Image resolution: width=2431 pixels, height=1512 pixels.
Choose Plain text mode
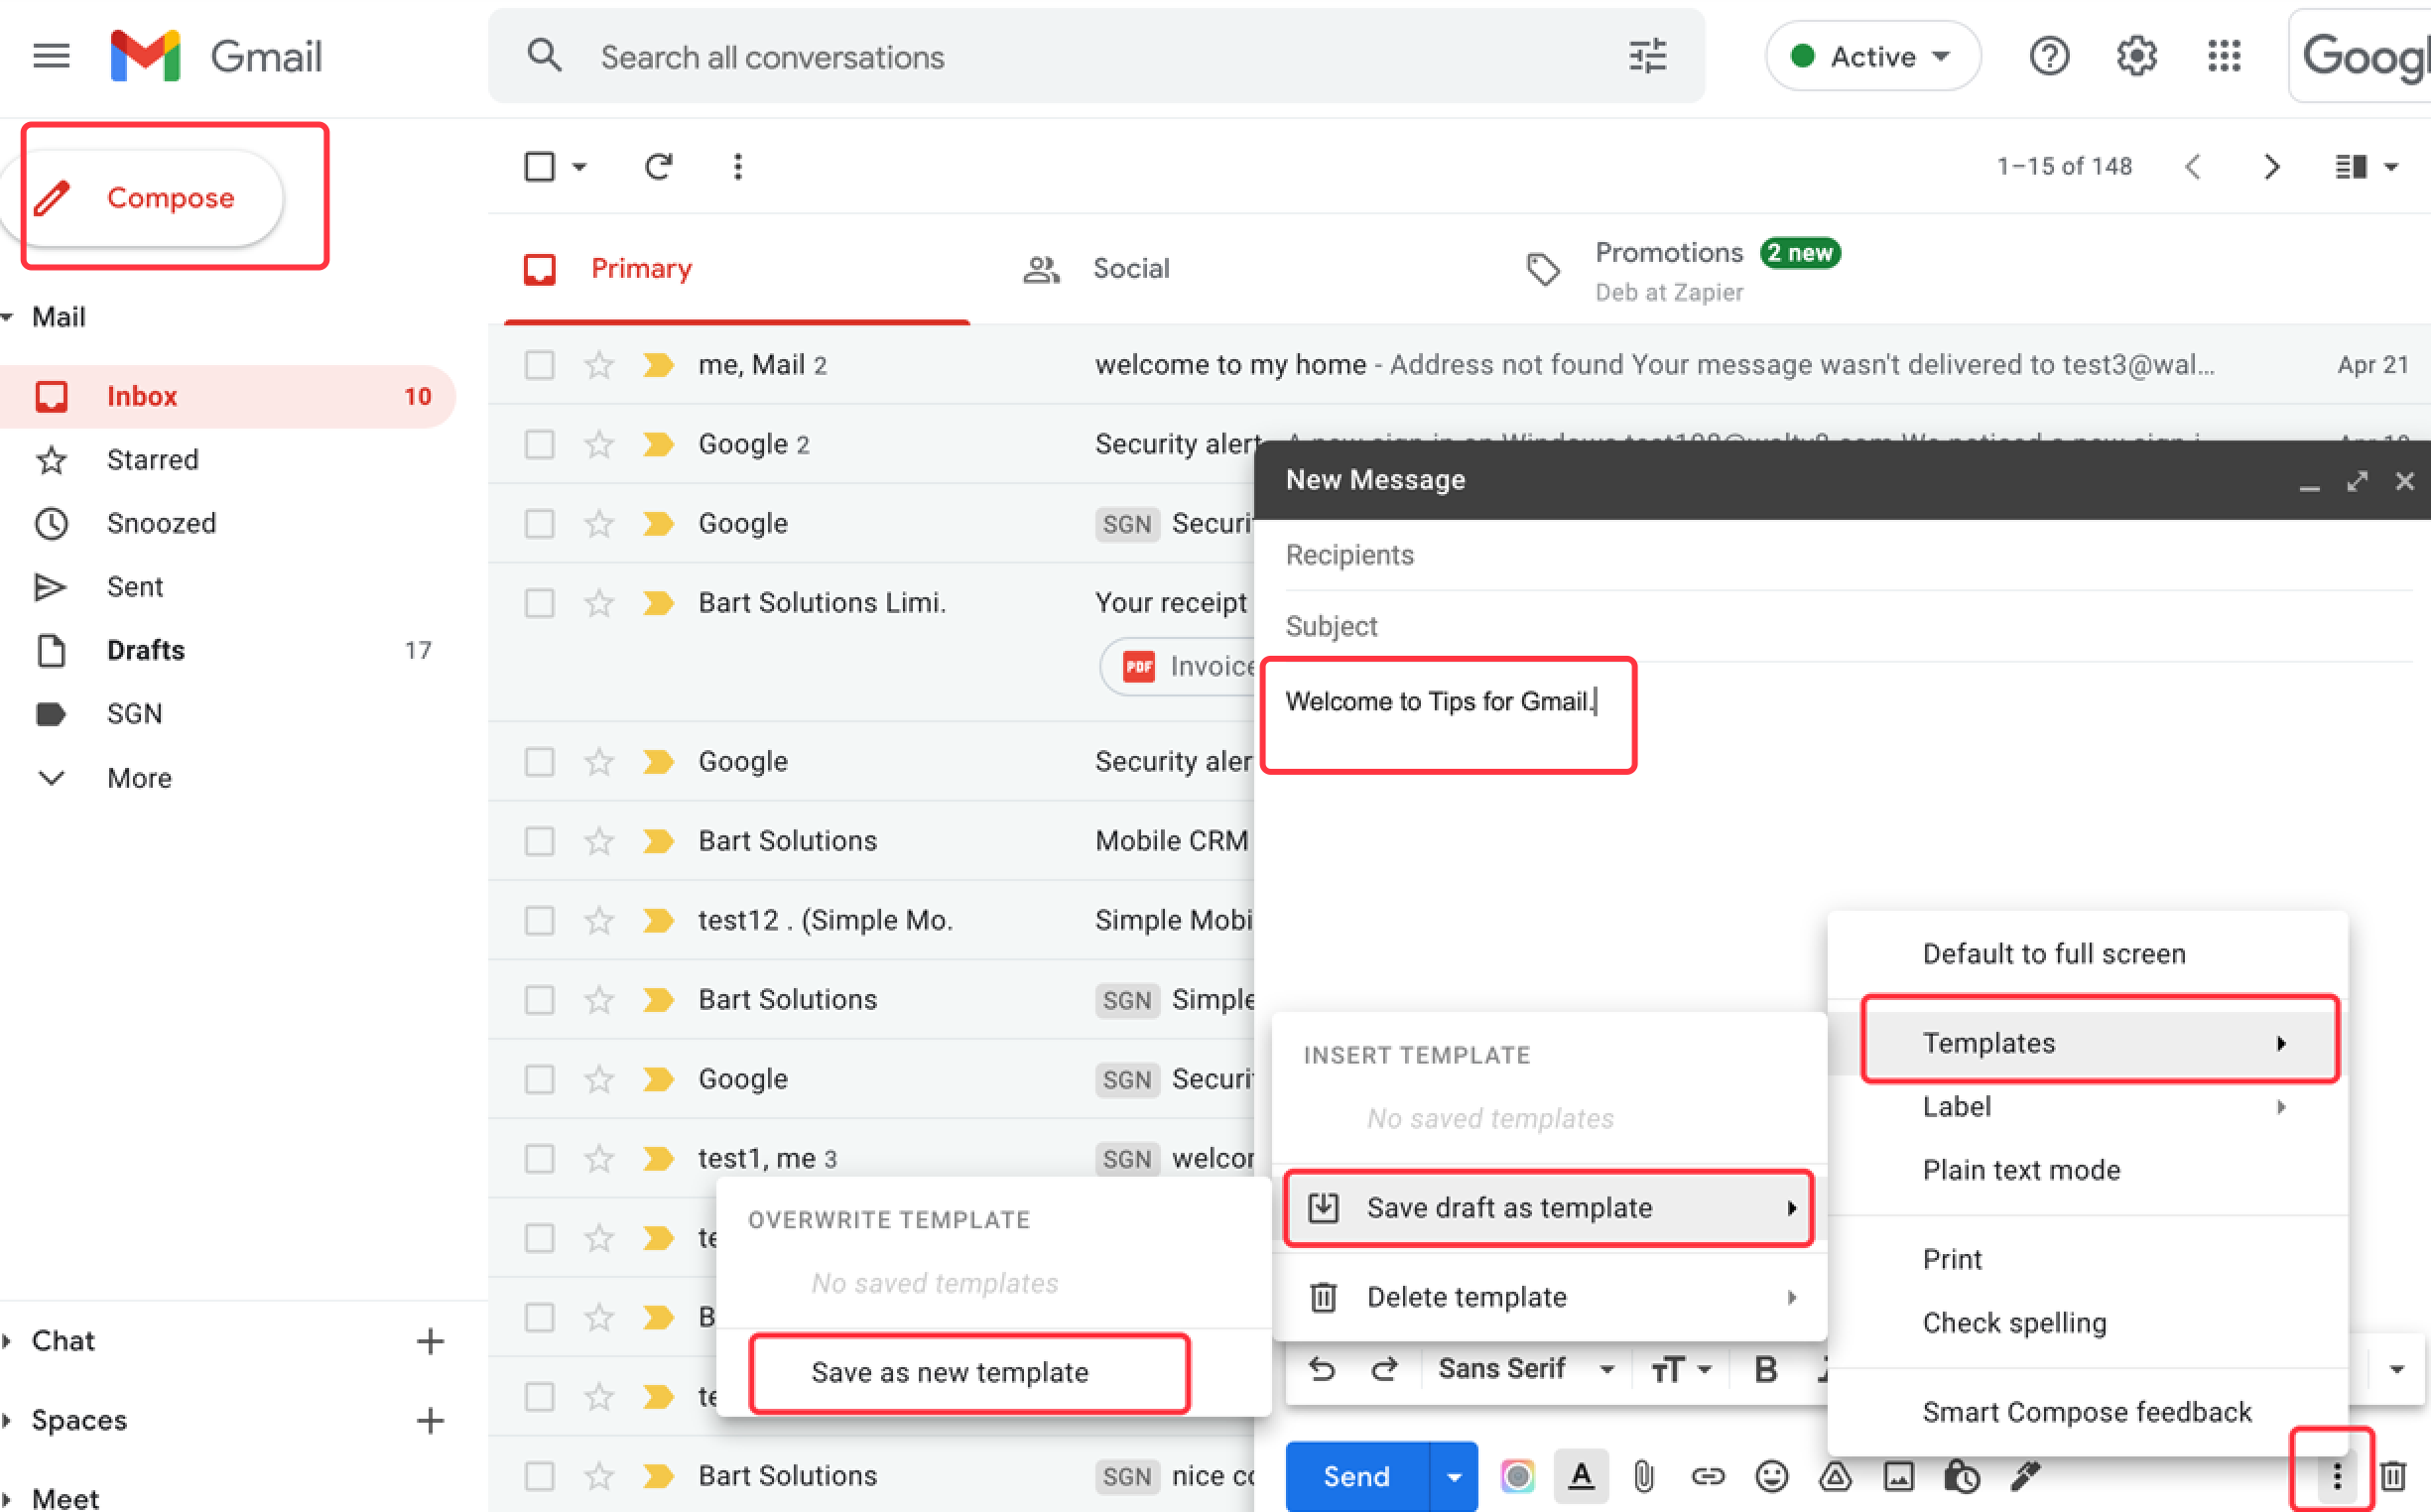[x=2088, y=1170]
